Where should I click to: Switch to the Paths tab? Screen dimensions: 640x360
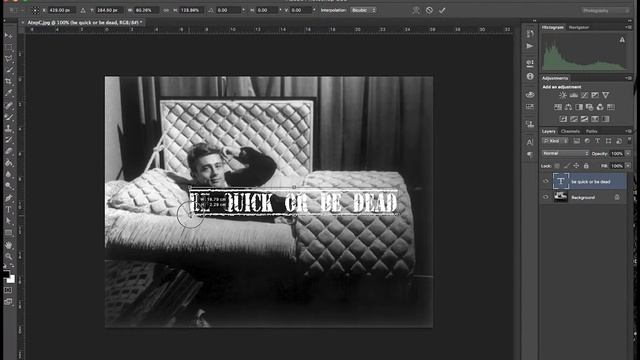pyautogui.click(x=591, y=131)
